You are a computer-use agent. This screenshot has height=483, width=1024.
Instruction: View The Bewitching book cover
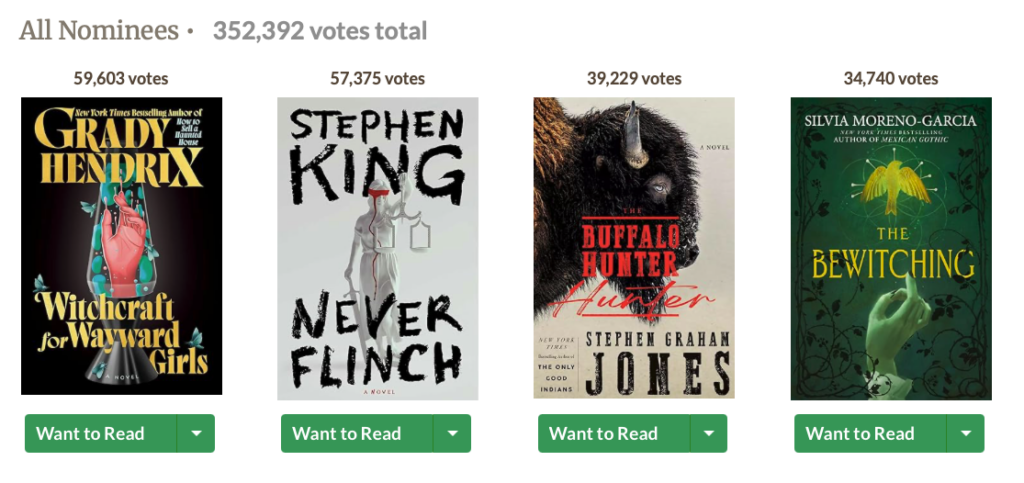coord(890,248)
